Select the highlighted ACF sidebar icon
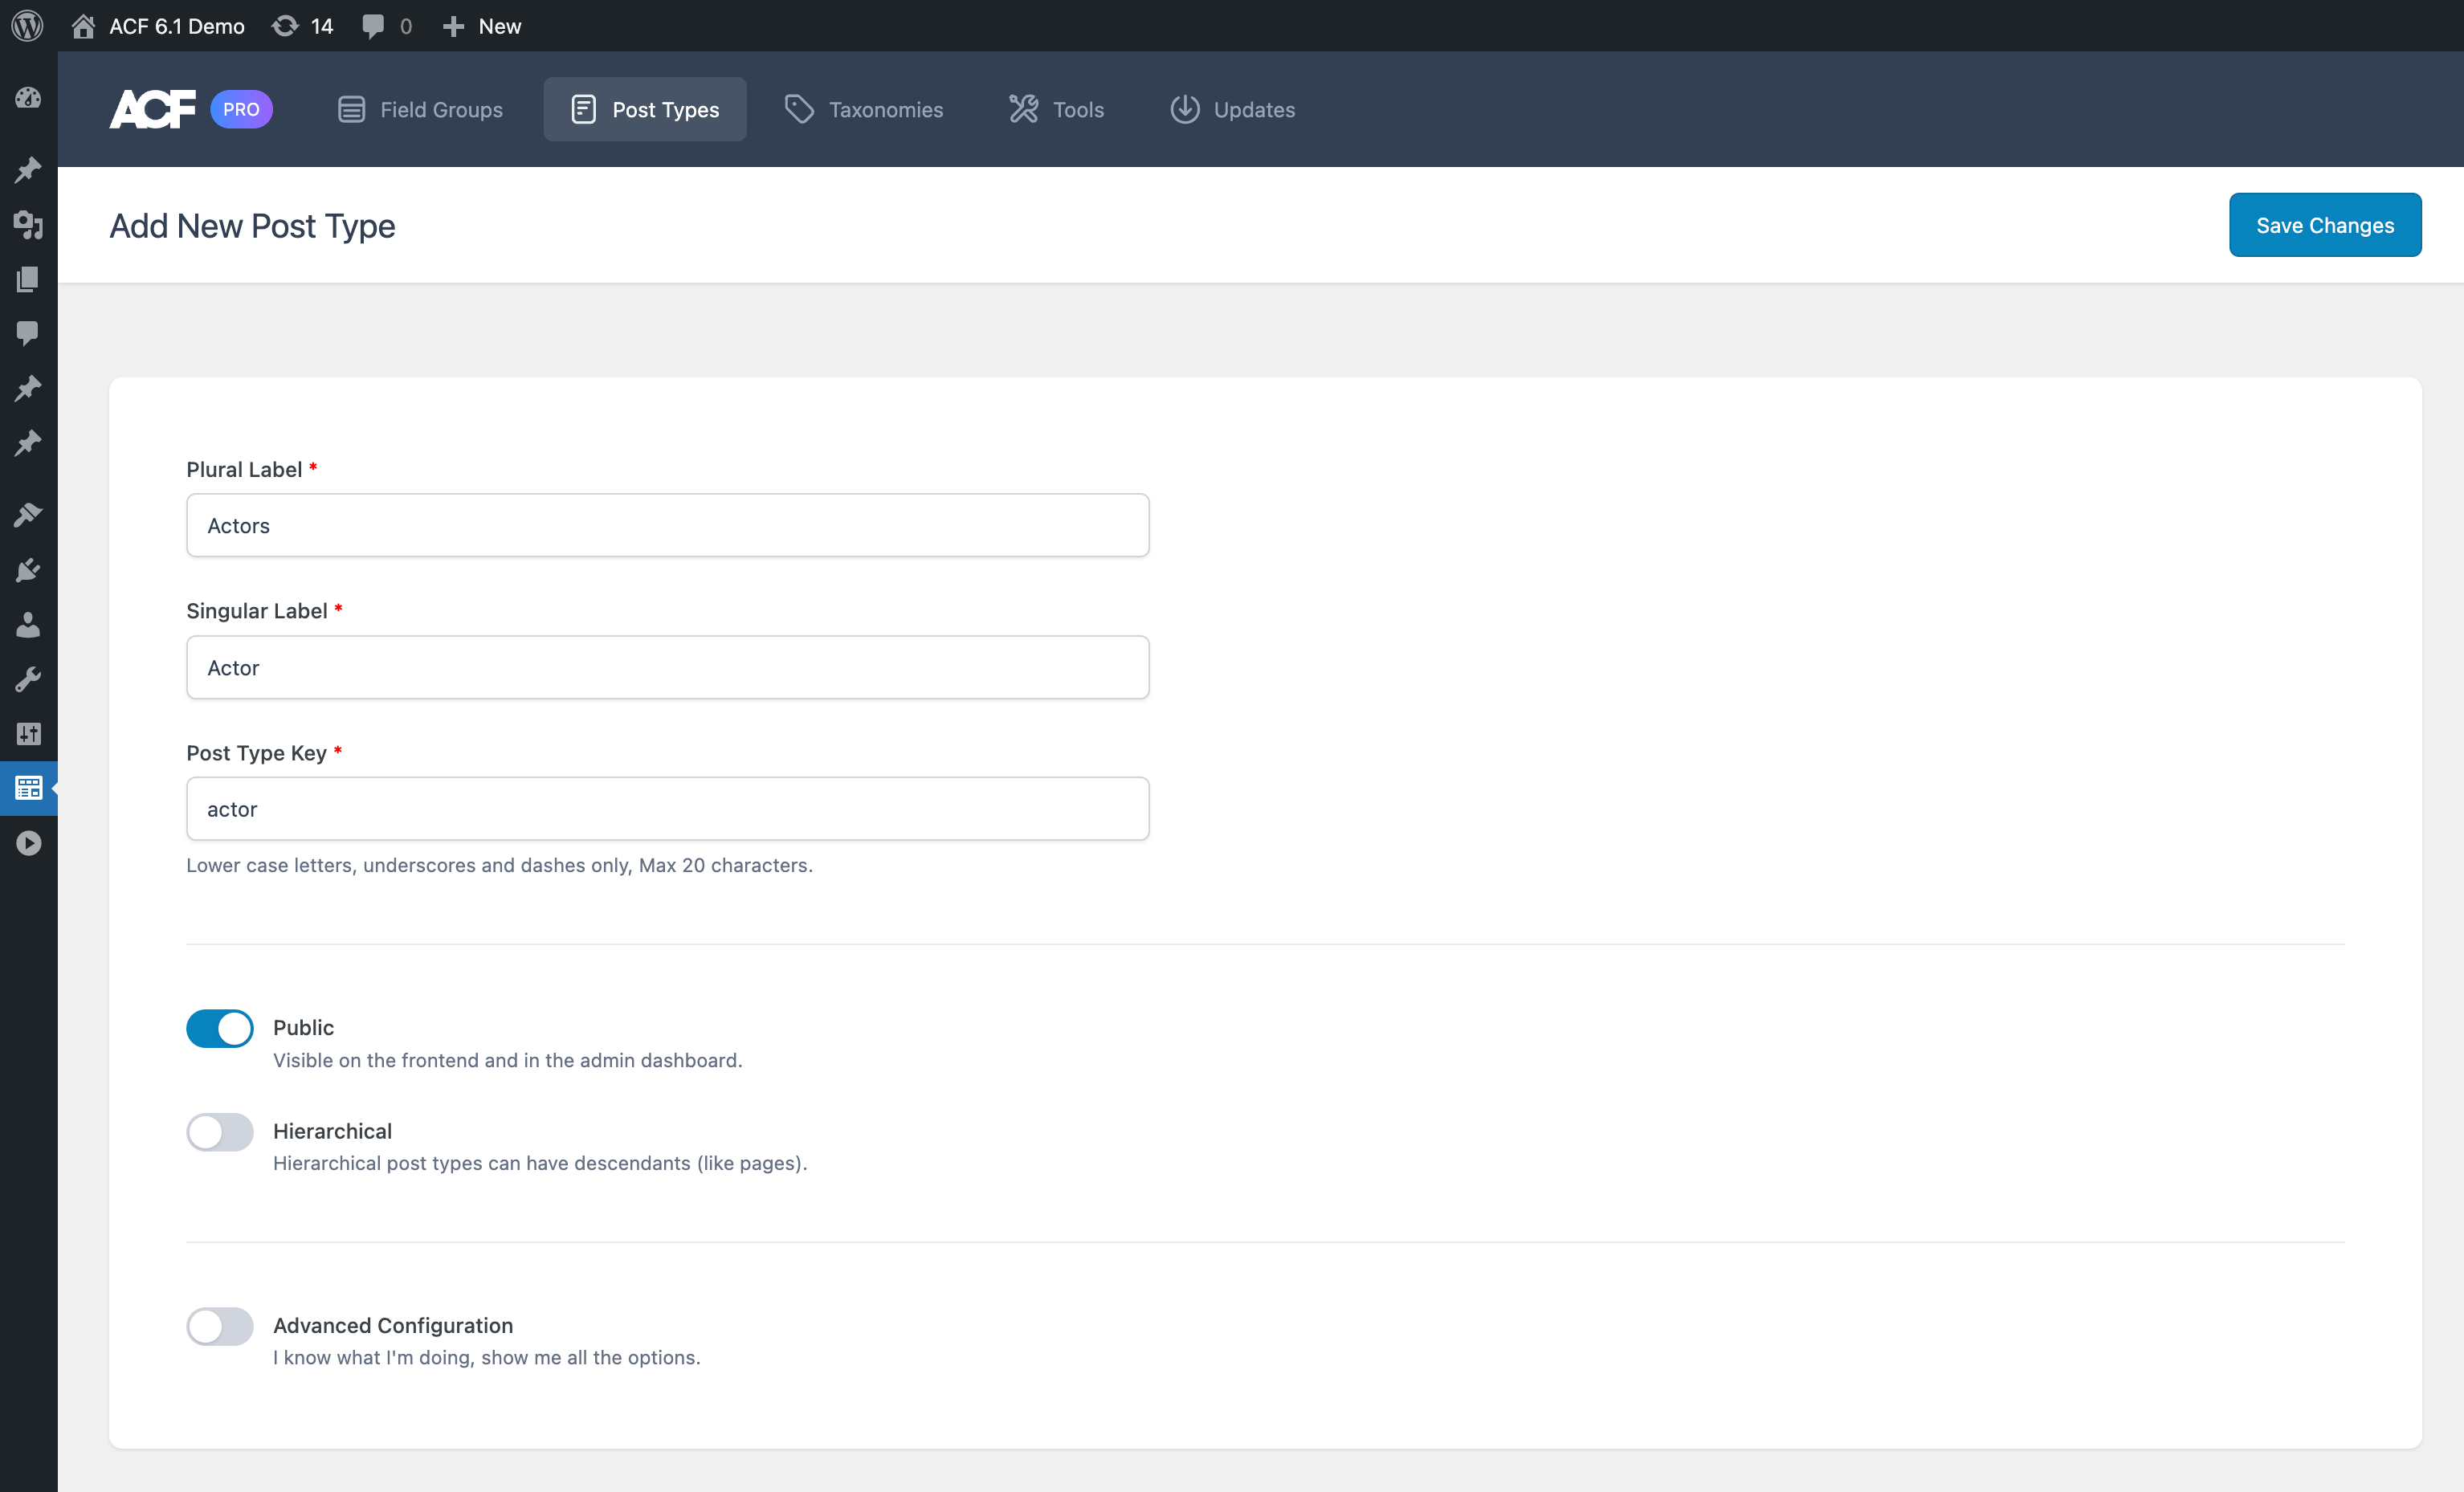This screenshot has width=2464, height=1492. click(28, 788)
